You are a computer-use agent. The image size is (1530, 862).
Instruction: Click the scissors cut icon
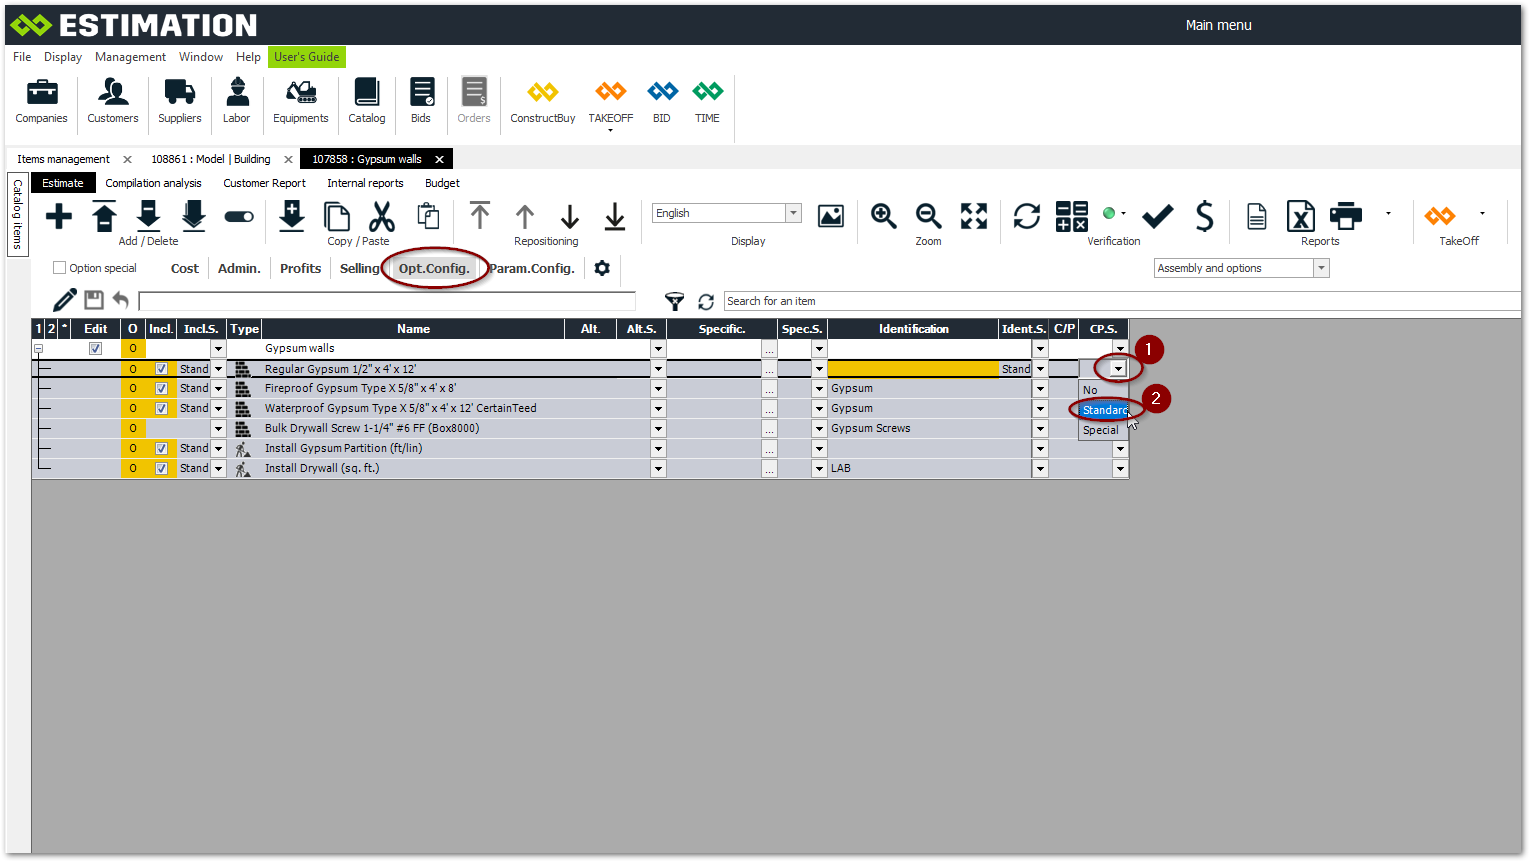coord(382,216)
